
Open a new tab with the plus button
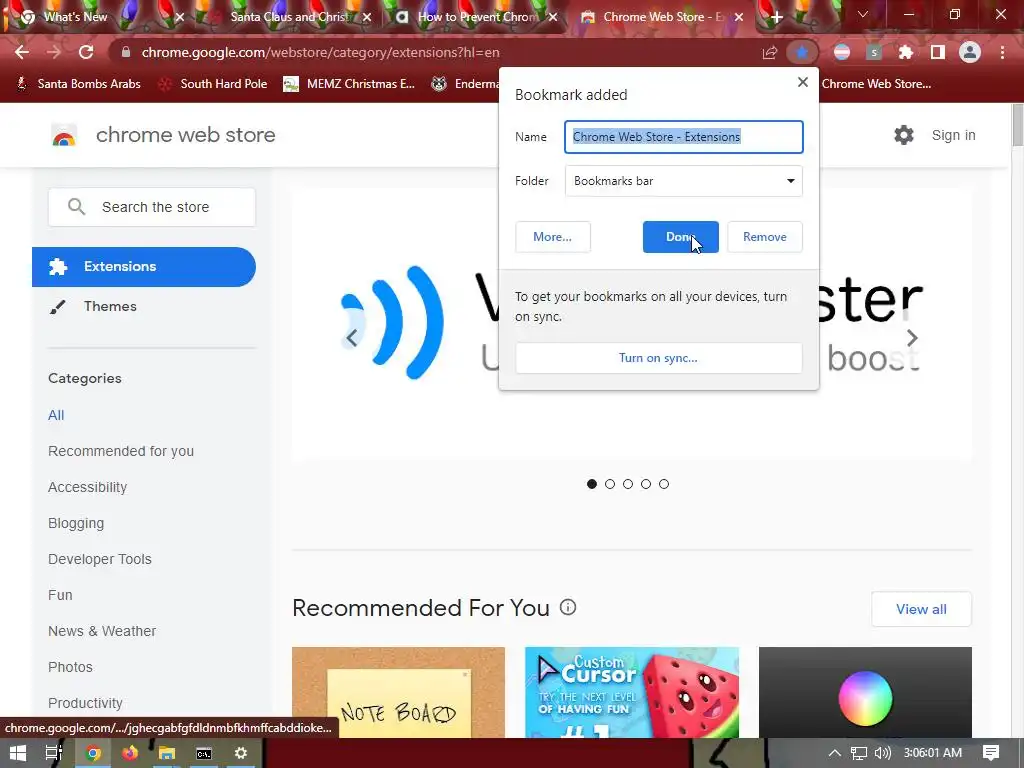[776, 17]
